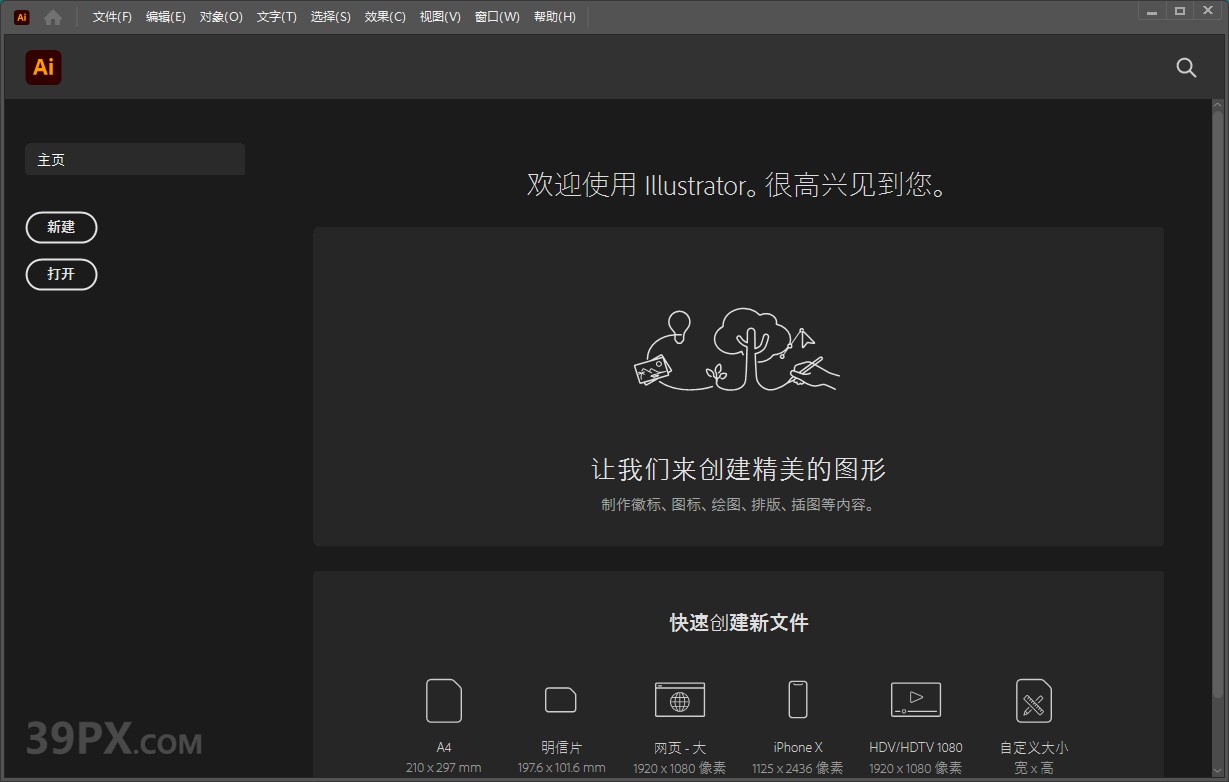Image resolution: width=1229 pixels, height=782 pixels.
Task: Select the HDV/HDTV 1080 video preset icon
Action: click(x=916, y=699)
